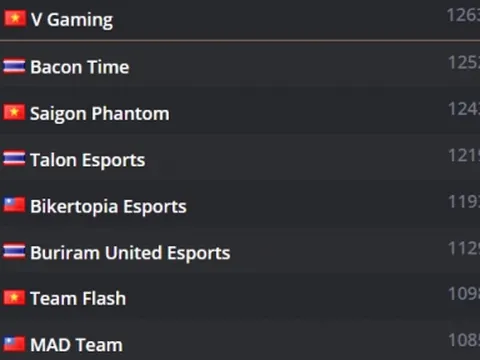Click the Vietnam flag beside V Gaming
Screen dimensions: 480x360
pos(15,19)
